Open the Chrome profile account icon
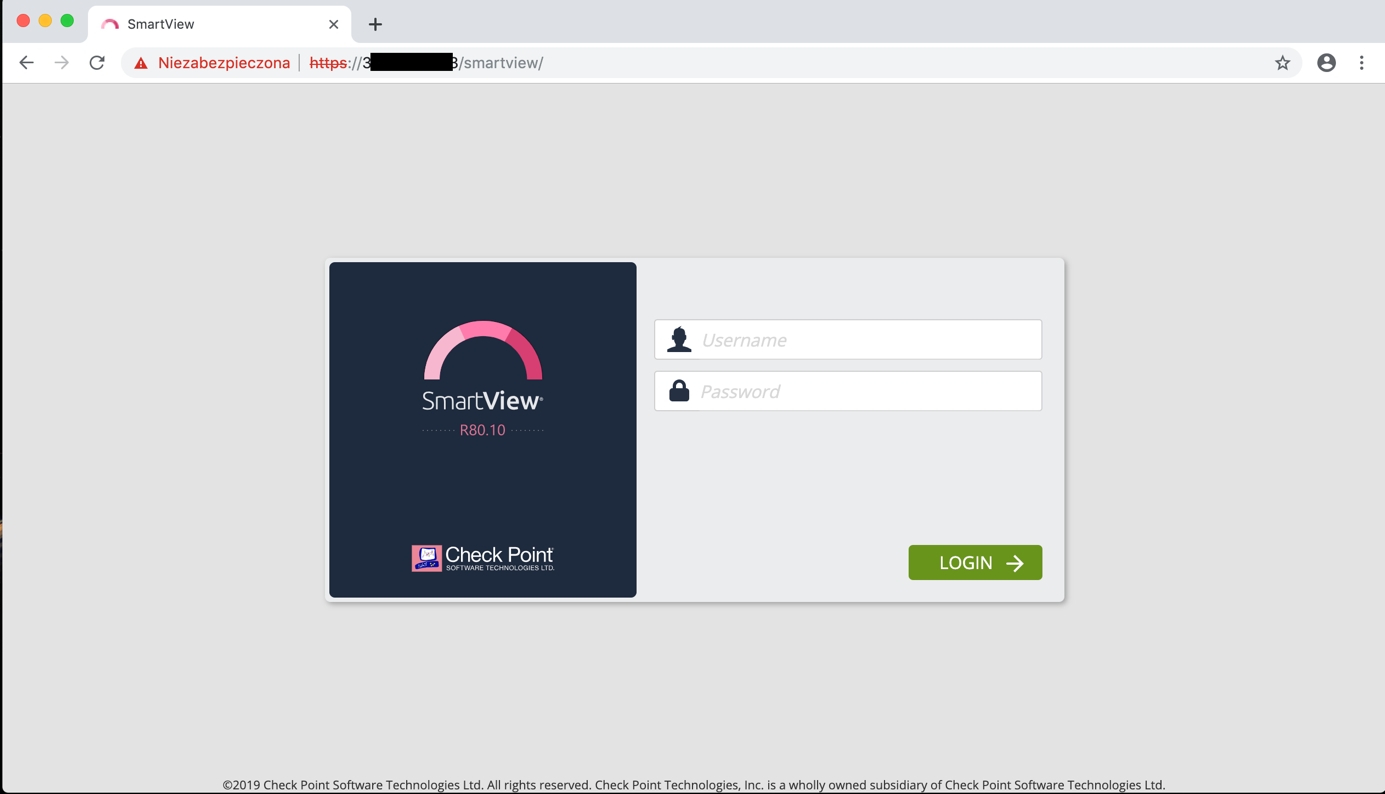1385x794 pixels. coord(1326,63)
